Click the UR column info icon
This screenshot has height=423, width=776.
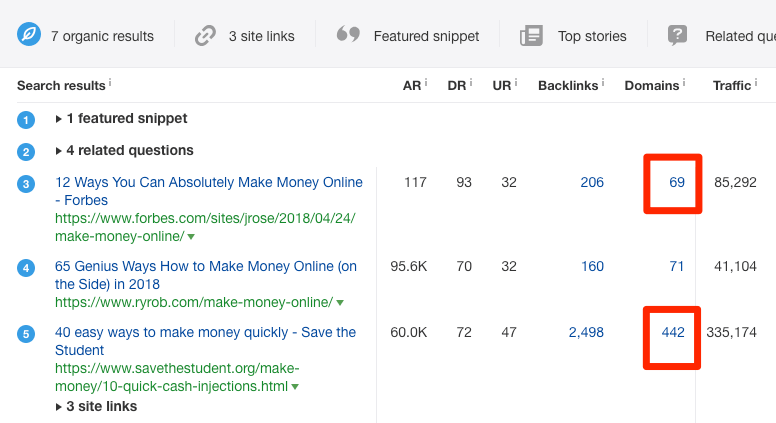pos(516,82)
